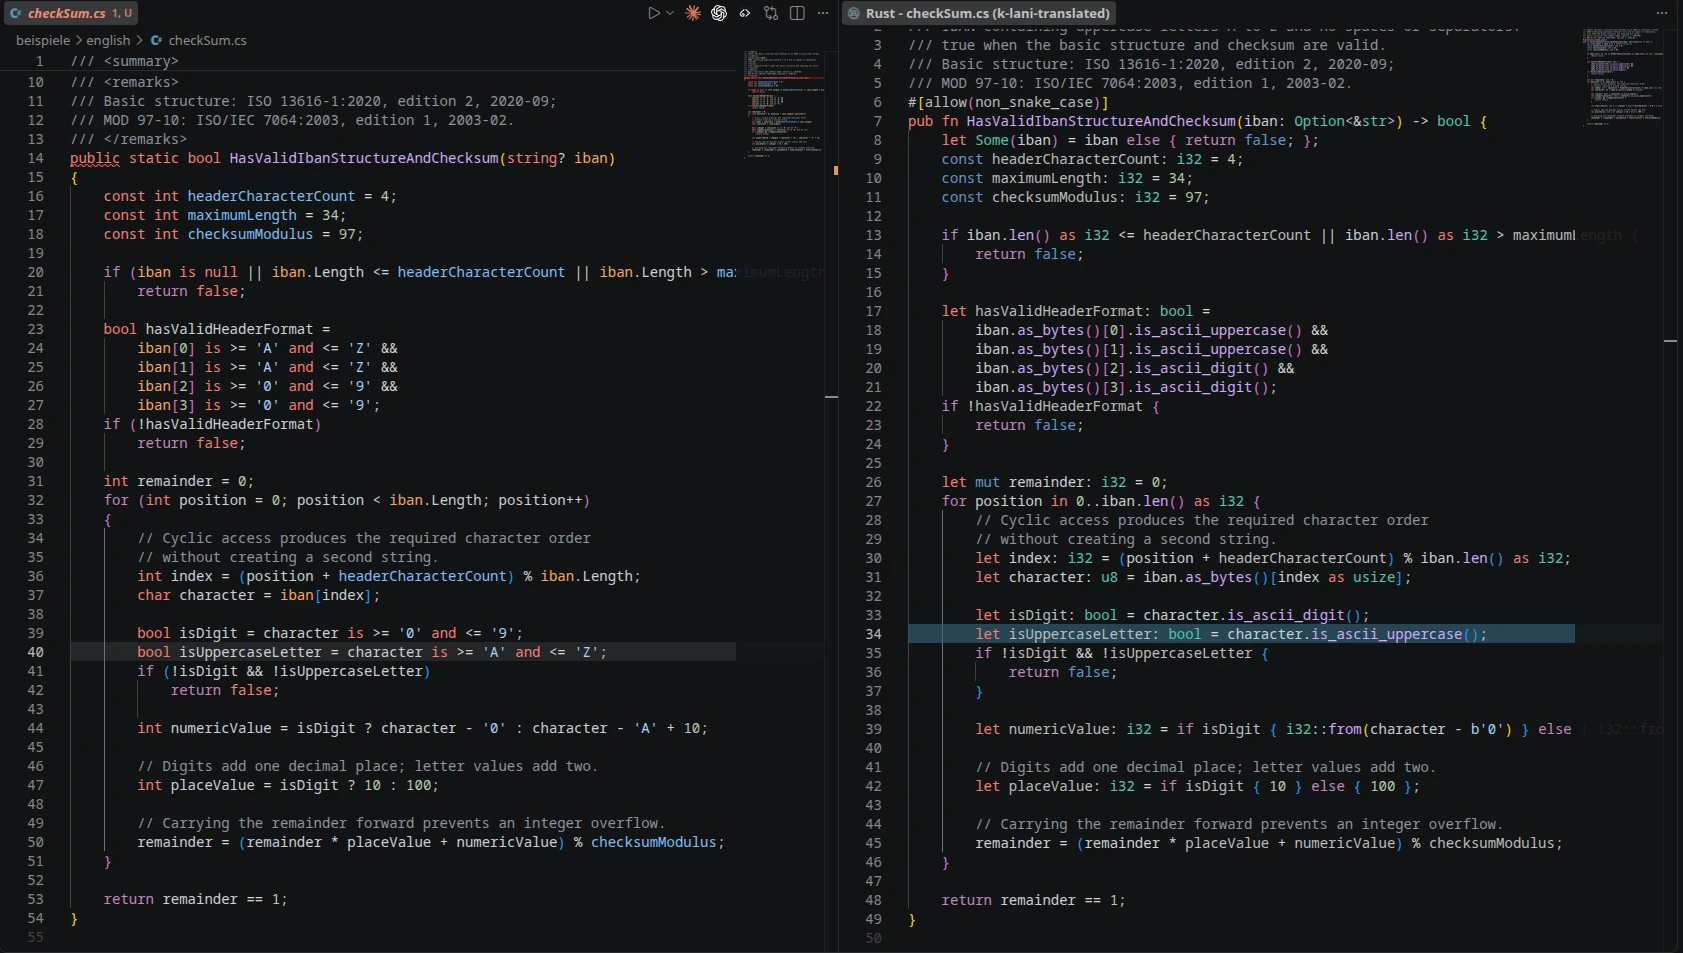Click headerCharacterCount on C# line 16

[x=271, y=196]
